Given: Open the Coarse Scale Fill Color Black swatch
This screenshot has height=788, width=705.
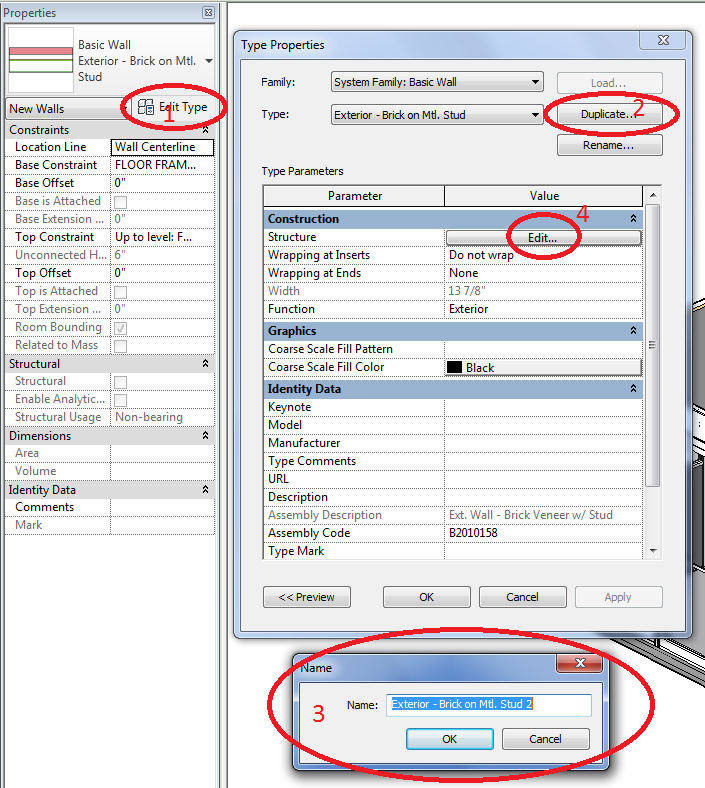Looking at the screenshot, I should [x=543, y=367].
